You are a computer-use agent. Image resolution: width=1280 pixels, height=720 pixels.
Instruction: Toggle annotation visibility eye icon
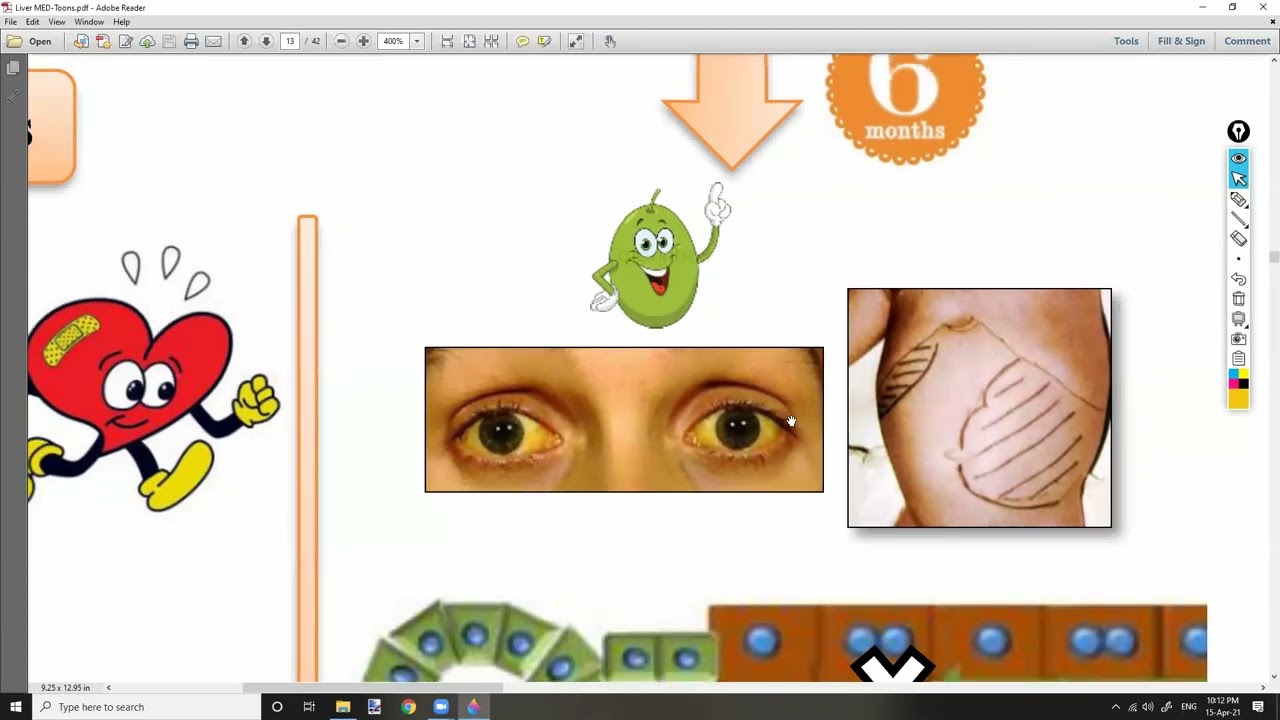coord(1238,158)
